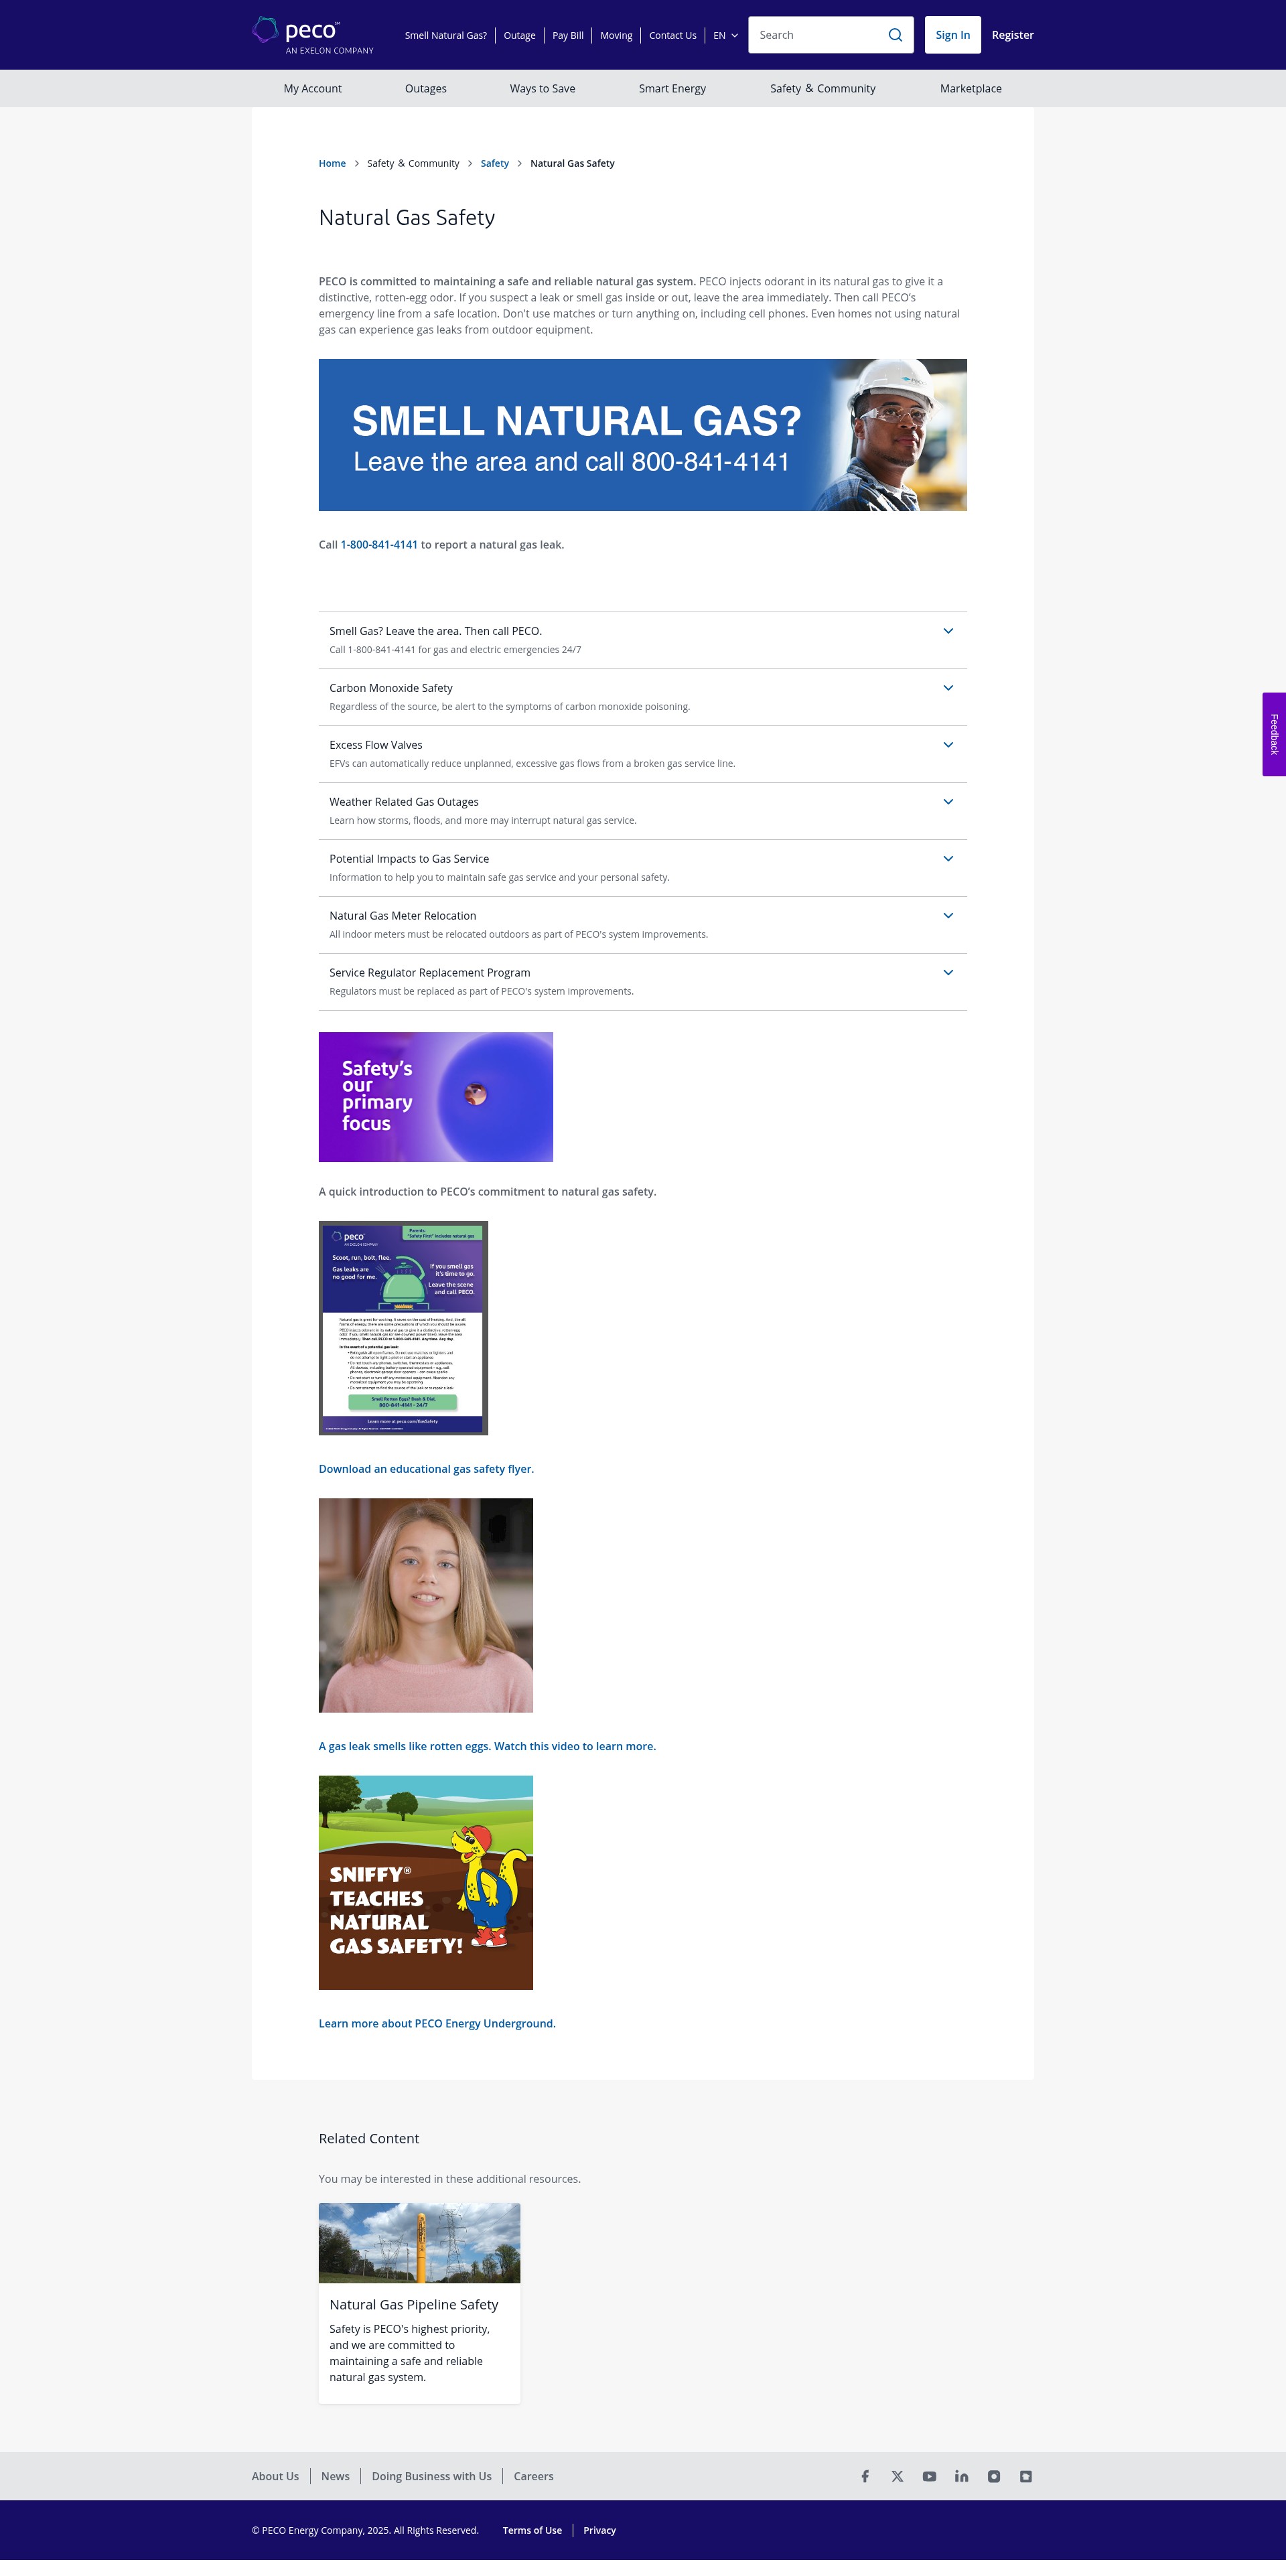This screenshot has height=2576, width=1286.
Task: Click the gas safety flyer thumbnail
Action: pyautogui.click(x=403, y=1328)
